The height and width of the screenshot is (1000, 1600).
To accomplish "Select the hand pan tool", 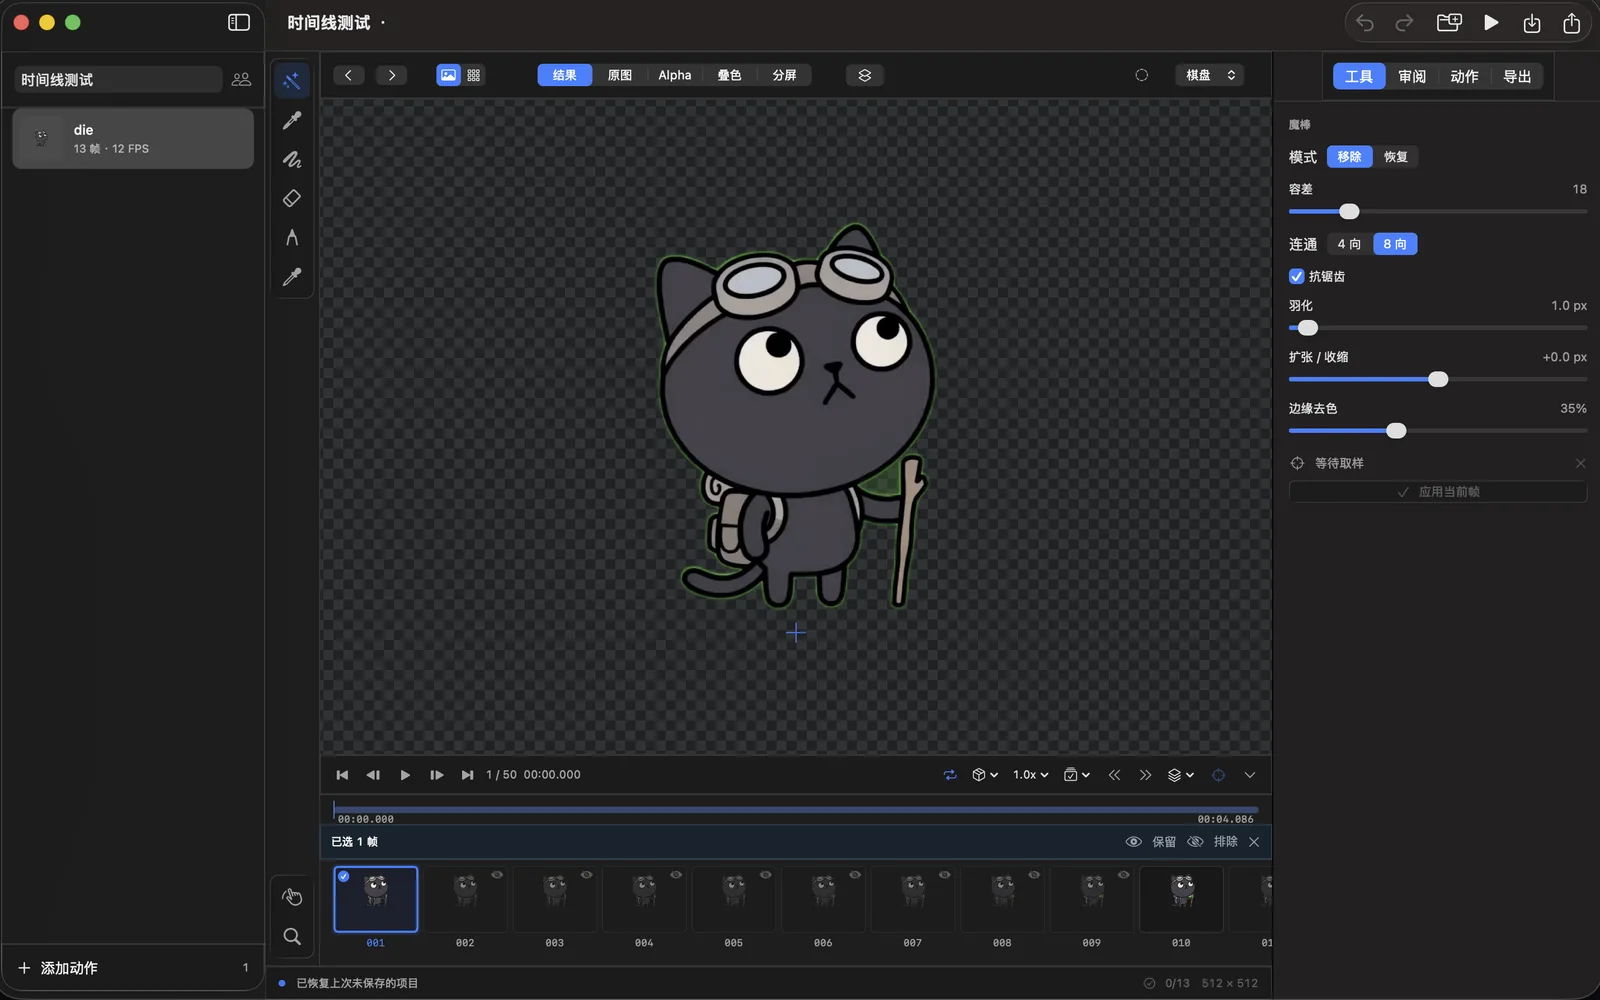I will click(x=291, y=897).
